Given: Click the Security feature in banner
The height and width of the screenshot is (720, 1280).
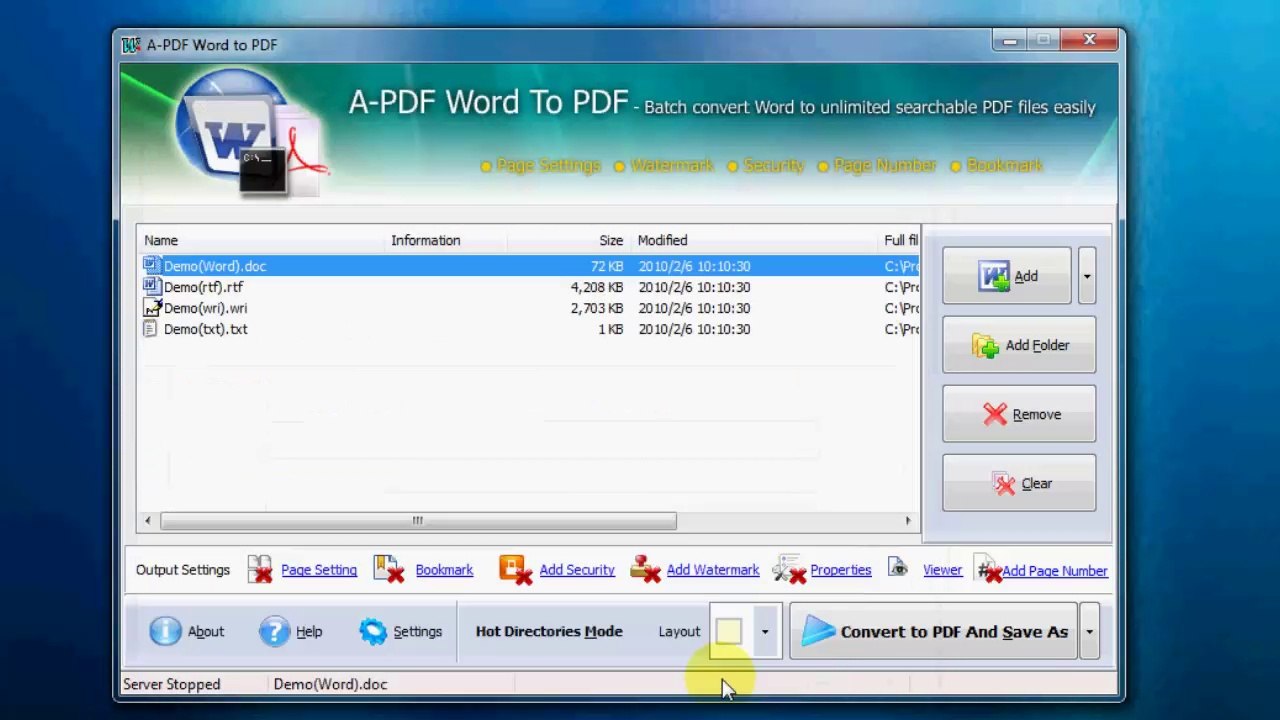Looking at the screenshot, I should pos(765,165).
